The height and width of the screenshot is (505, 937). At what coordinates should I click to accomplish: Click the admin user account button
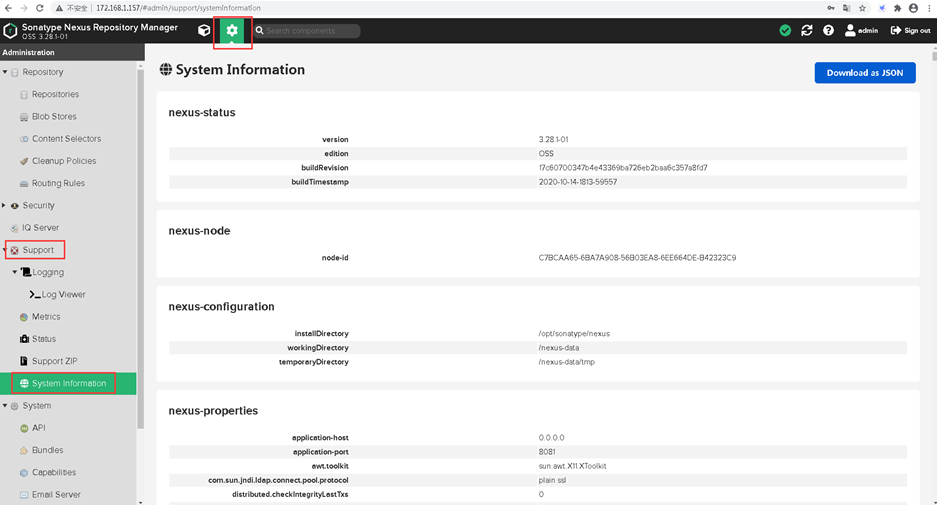tap(861, 30)
